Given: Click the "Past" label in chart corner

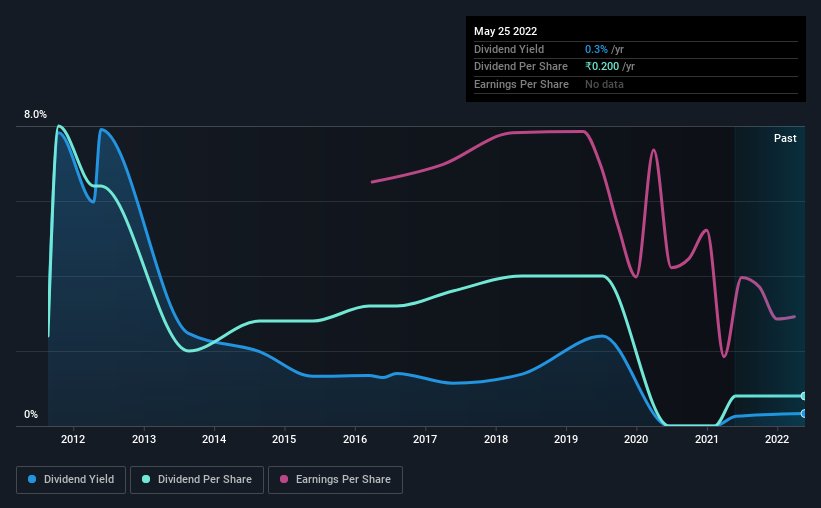Looking at the screenshot, I should tap(785, 138).
